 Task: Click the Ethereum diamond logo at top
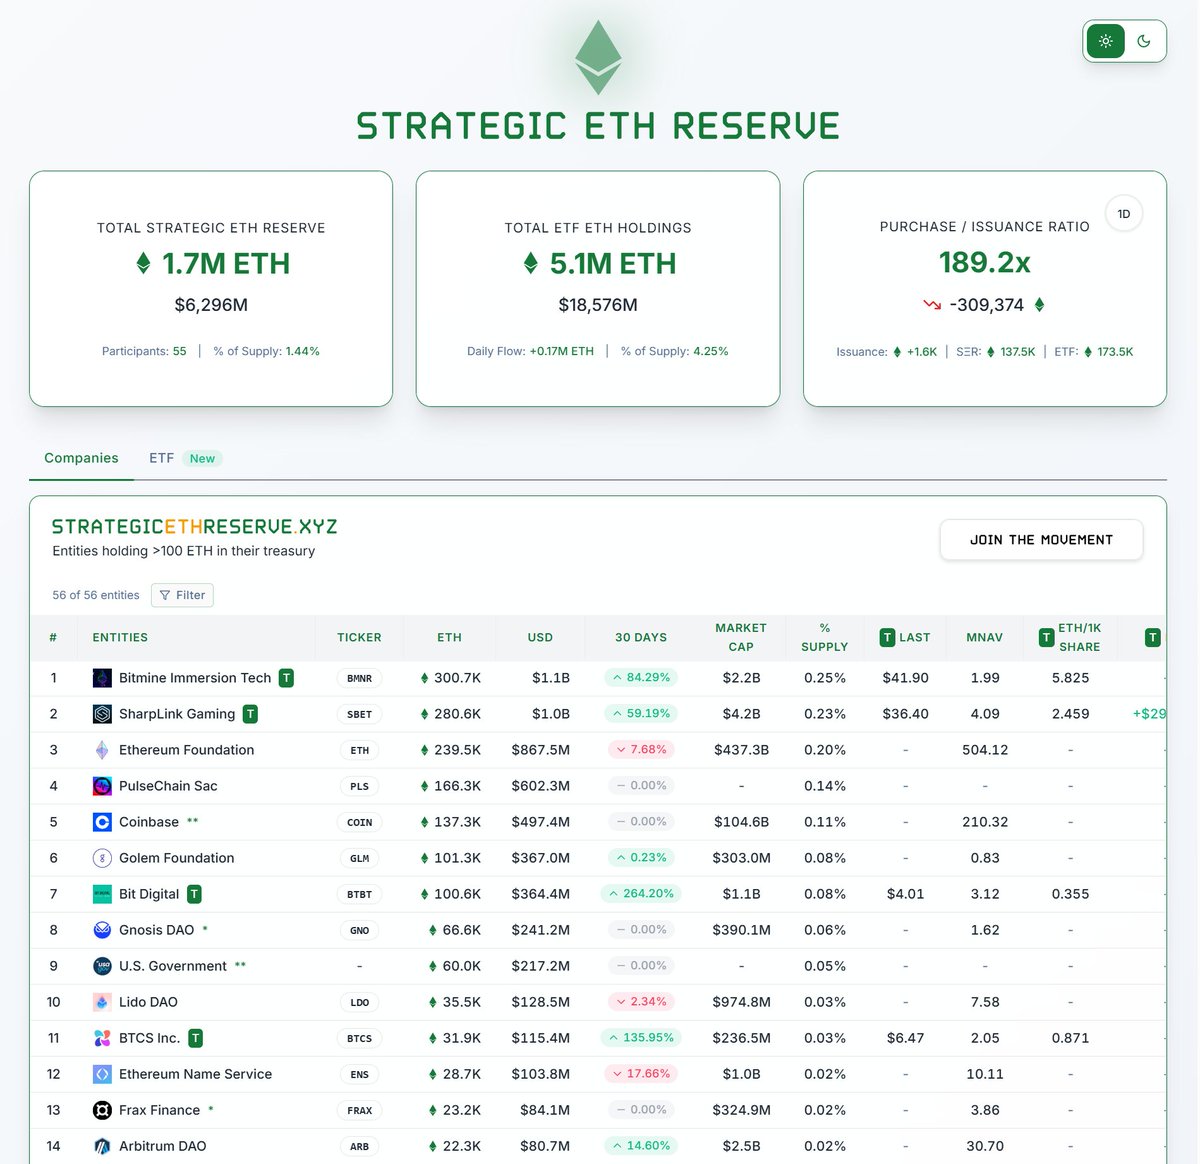(x=598, y=58)
